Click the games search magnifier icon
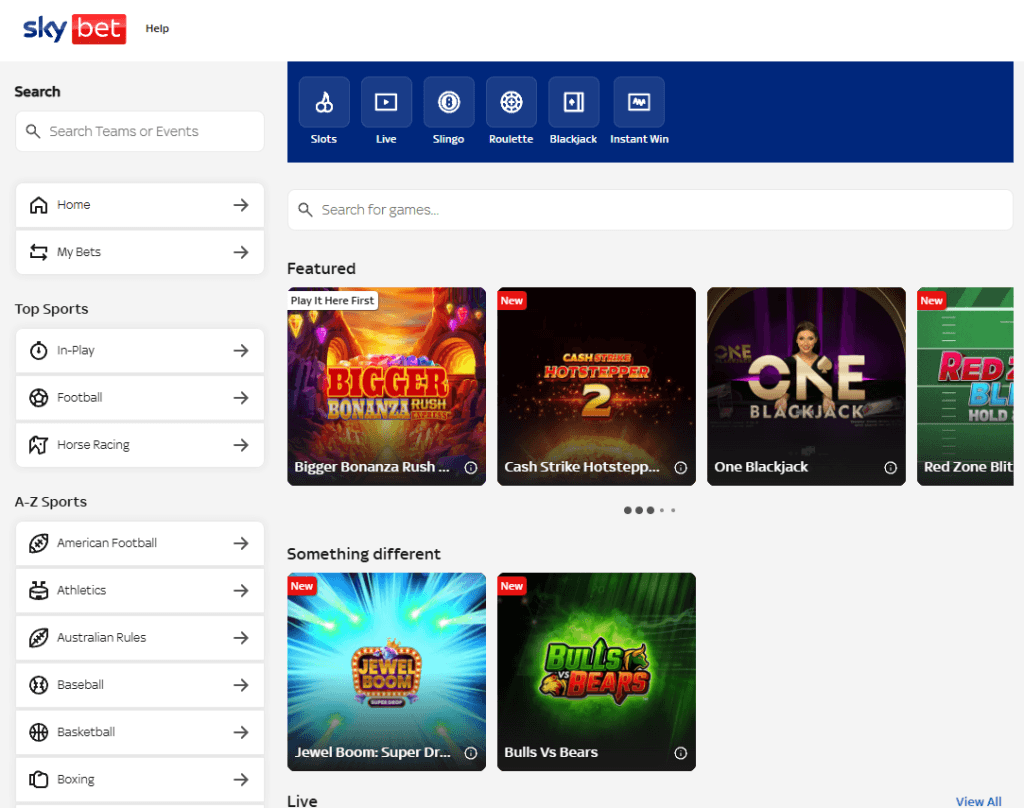This screenshot has height=808, width=1024. [305, 210]
